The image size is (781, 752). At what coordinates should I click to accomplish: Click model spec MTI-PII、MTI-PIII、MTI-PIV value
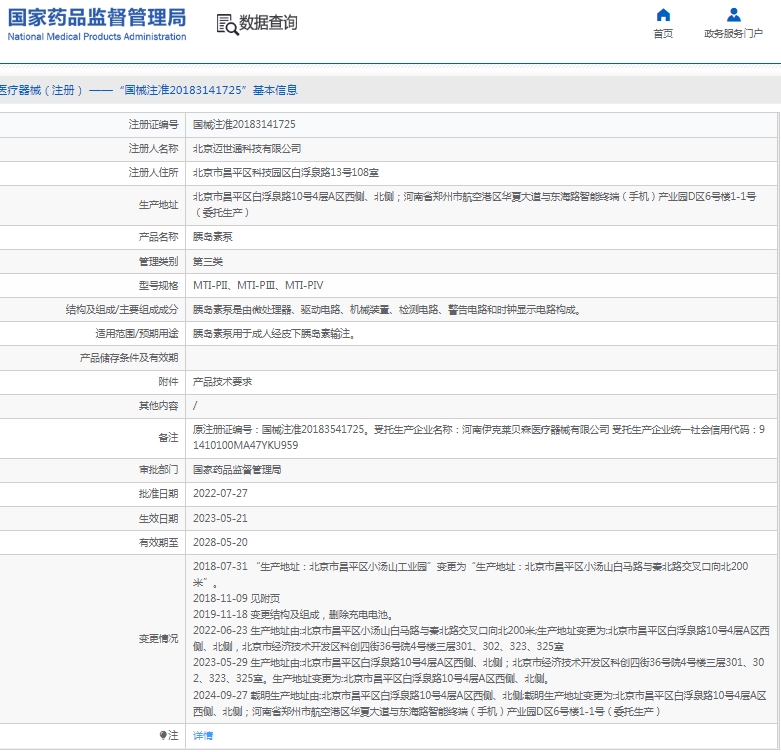[x=258, y=285]
